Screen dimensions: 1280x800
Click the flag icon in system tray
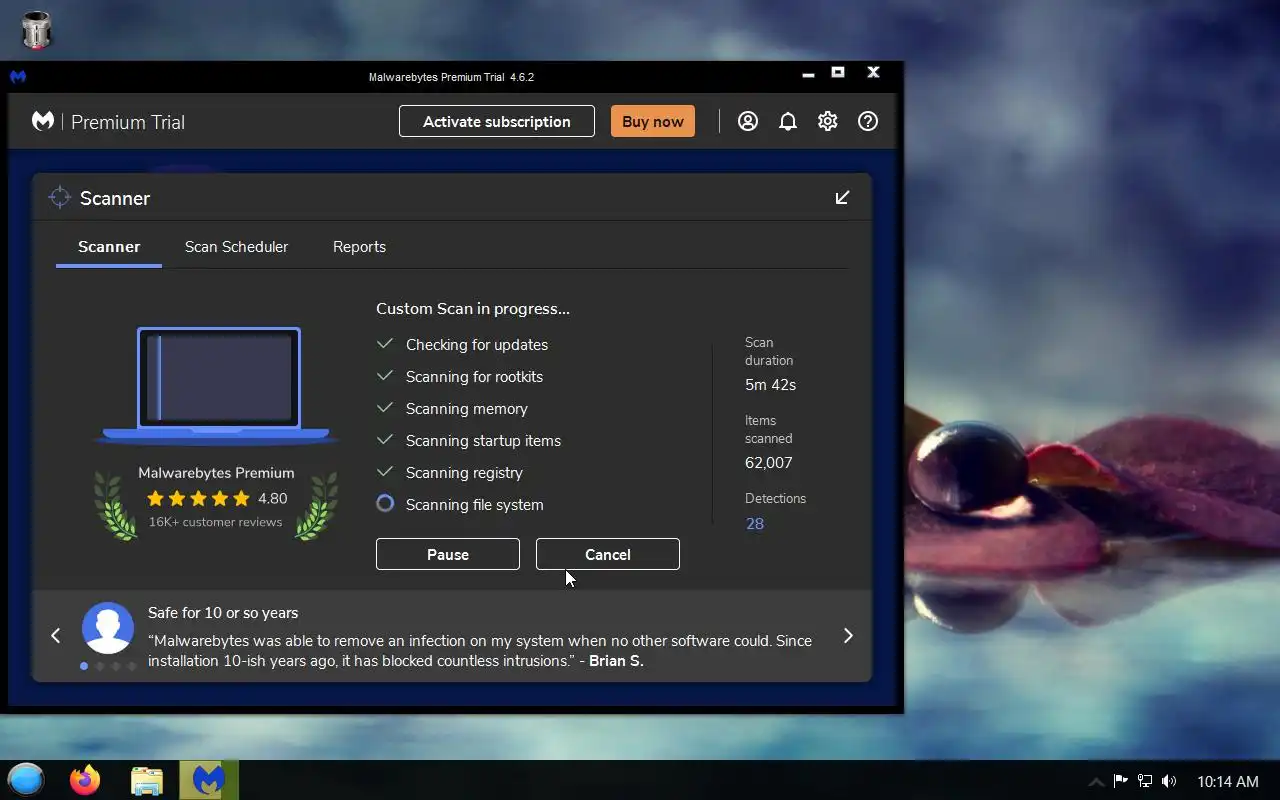(1120, 781)
